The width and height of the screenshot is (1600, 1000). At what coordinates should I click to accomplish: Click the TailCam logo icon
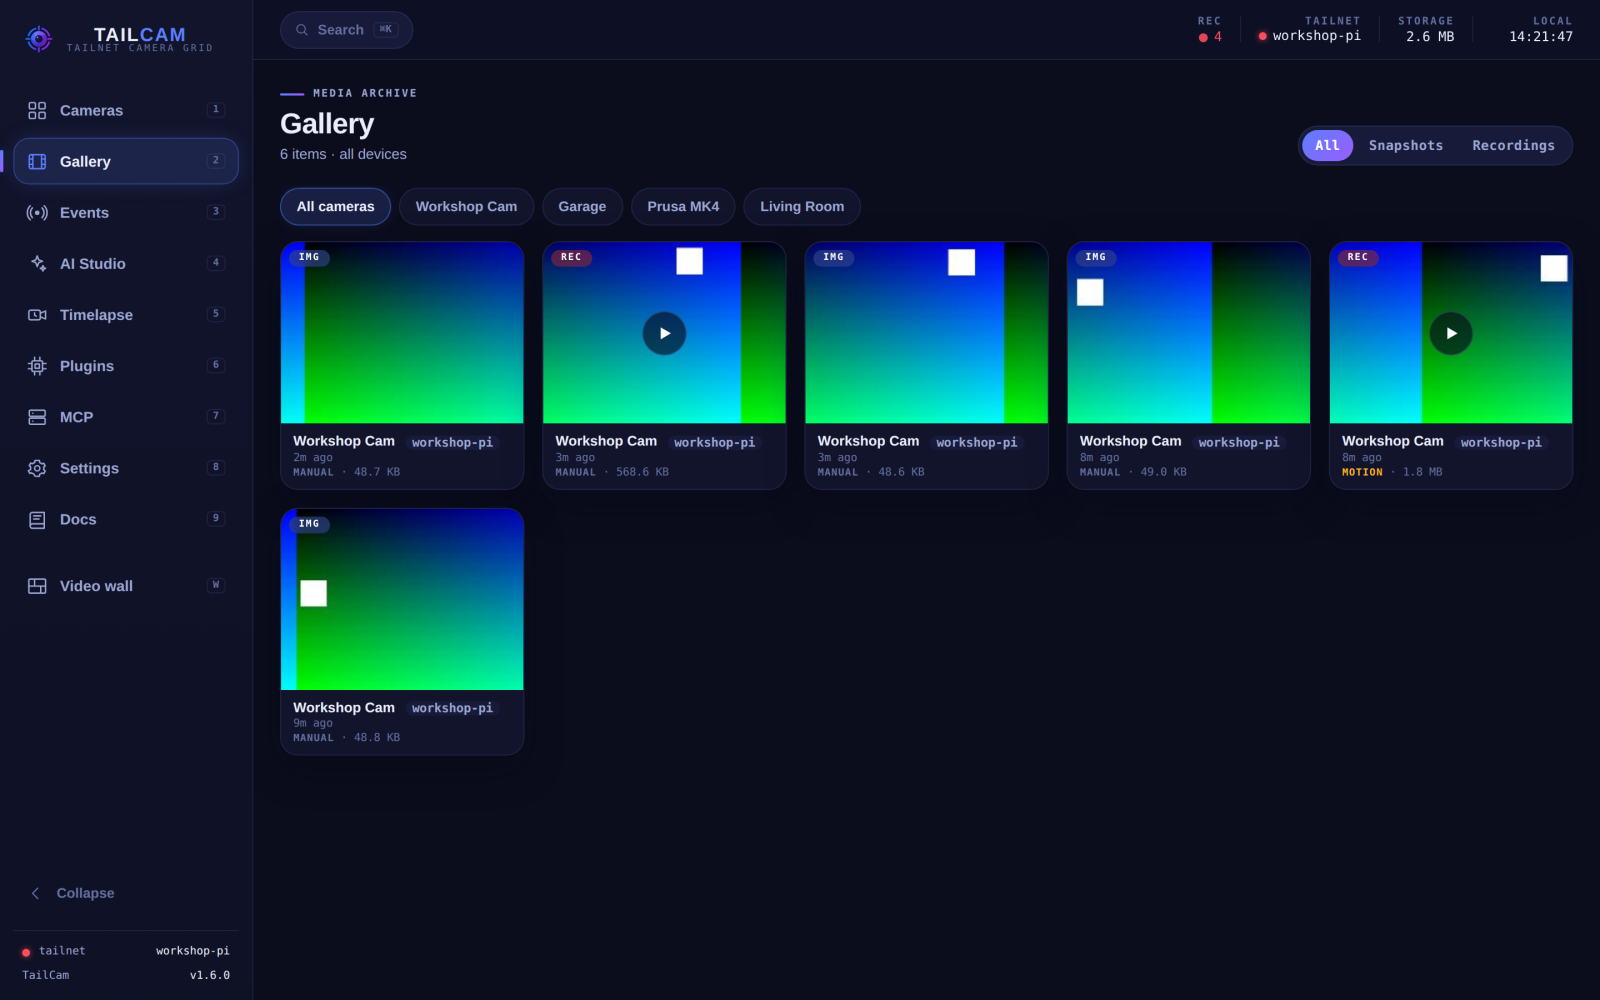point(38,39)
